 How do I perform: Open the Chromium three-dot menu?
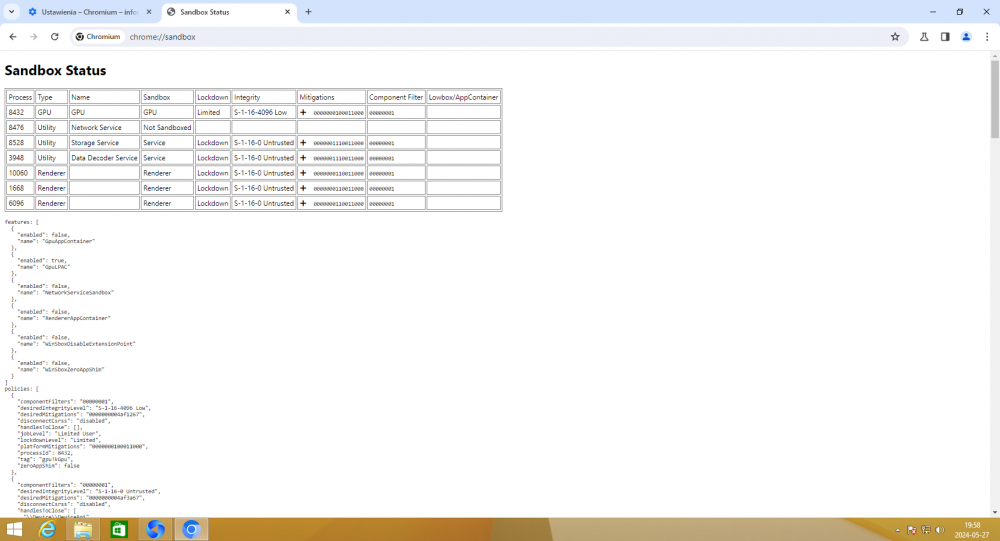click(987, 37)
